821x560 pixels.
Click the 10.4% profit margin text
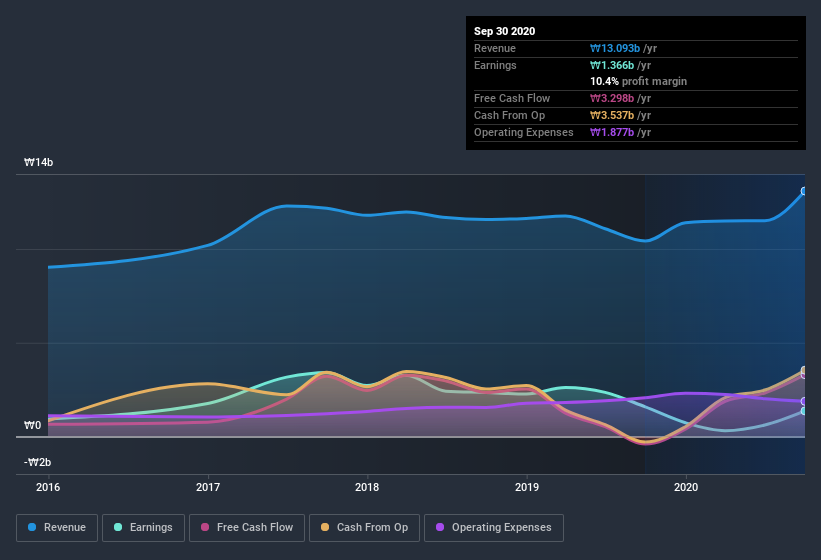point(639,81)
